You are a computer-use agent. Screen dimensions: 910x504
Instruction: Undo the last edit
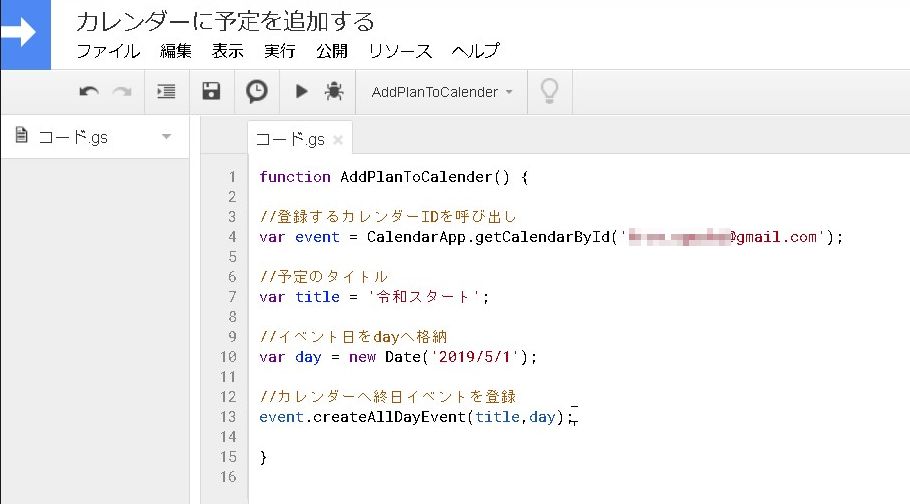coord(89,92)
